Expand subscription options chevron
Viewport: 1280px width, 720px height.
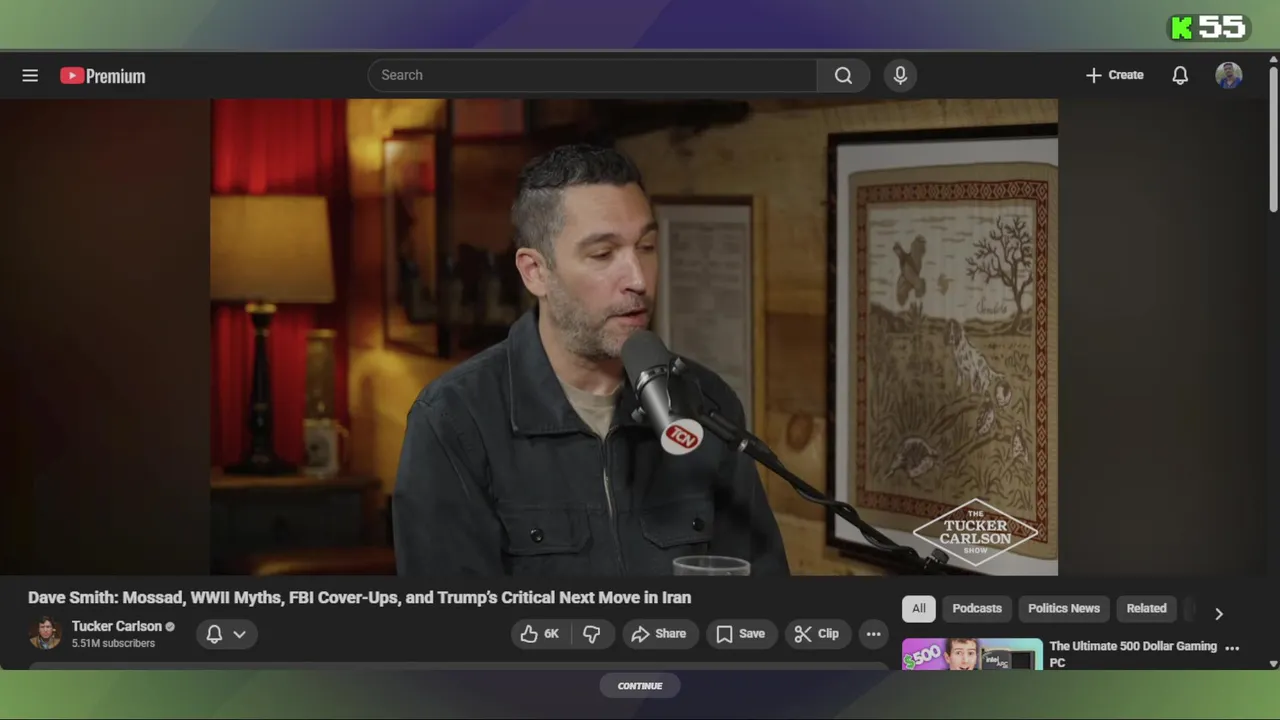239,633
